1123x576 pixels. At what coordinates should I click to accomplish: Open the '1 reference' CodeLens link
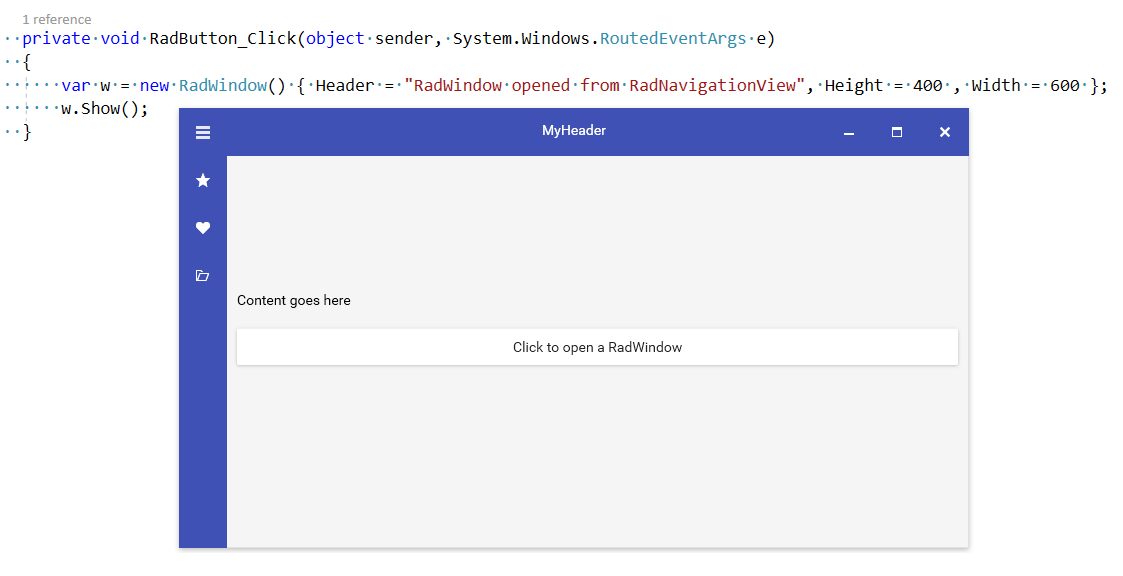pos(57,19)
